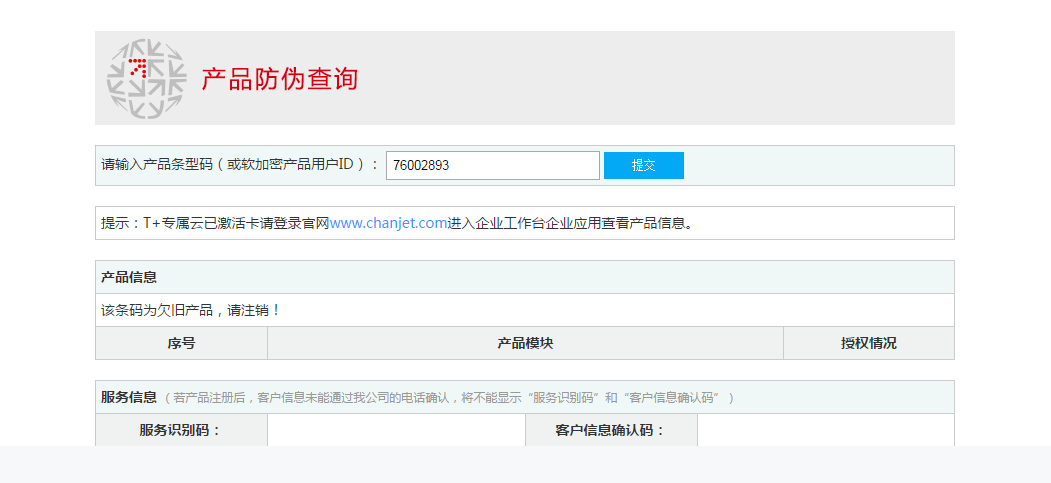Click the 序号 column header
This screenshot has height=483, width=1051.
tap(182, 344)
